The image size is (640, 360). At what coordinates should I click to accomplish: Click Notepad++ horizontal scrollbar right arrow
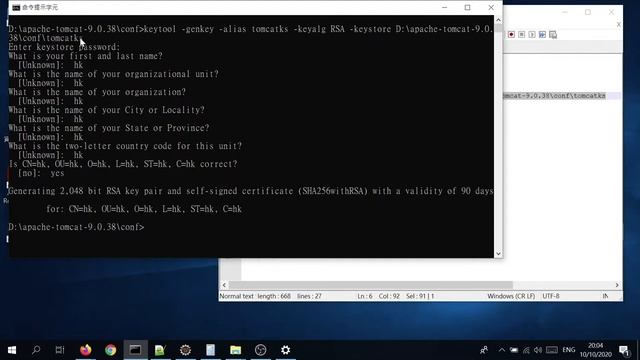pyautogui.click(x=617, y=285)
